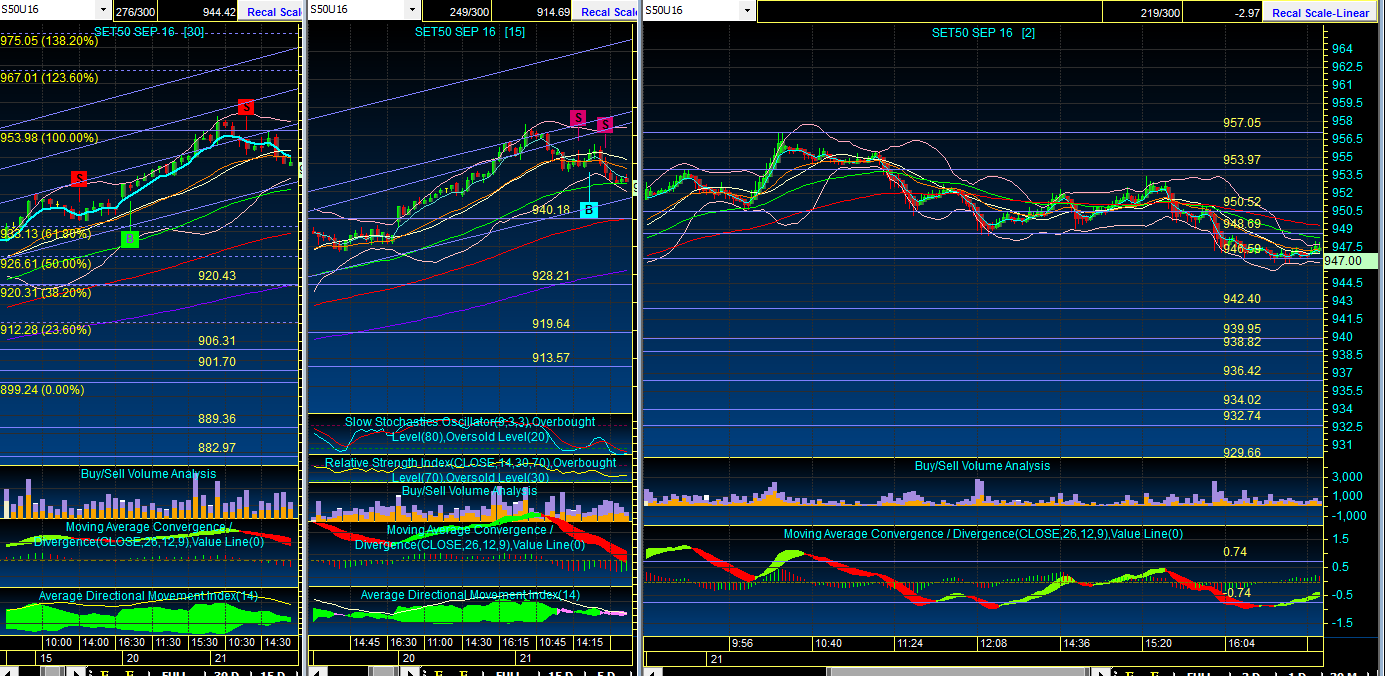Open the symbol dropdown on the 15-minute chart
The image size is (1385, 676).
pyautogui.click(x=411, y=11)
